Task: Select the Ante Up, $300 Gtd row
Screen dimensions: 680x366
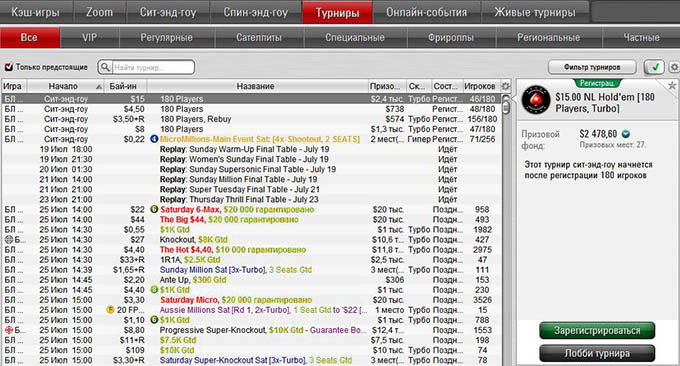Action: point(252,280)
